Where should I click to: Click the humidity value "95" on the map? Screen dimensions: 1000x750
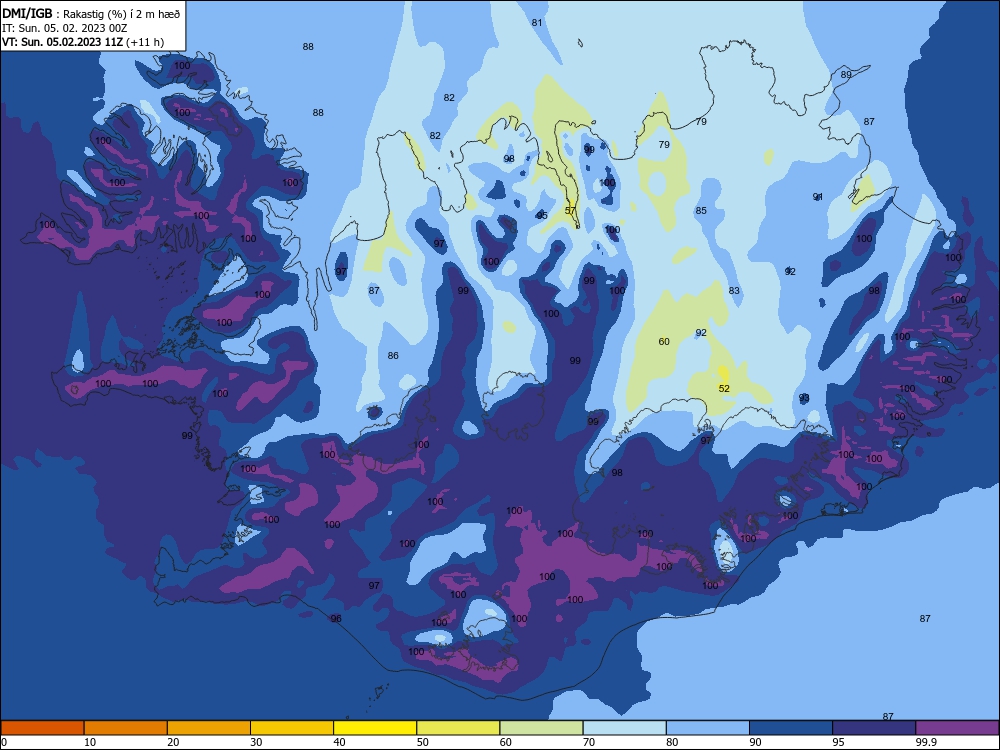point(542,216)
